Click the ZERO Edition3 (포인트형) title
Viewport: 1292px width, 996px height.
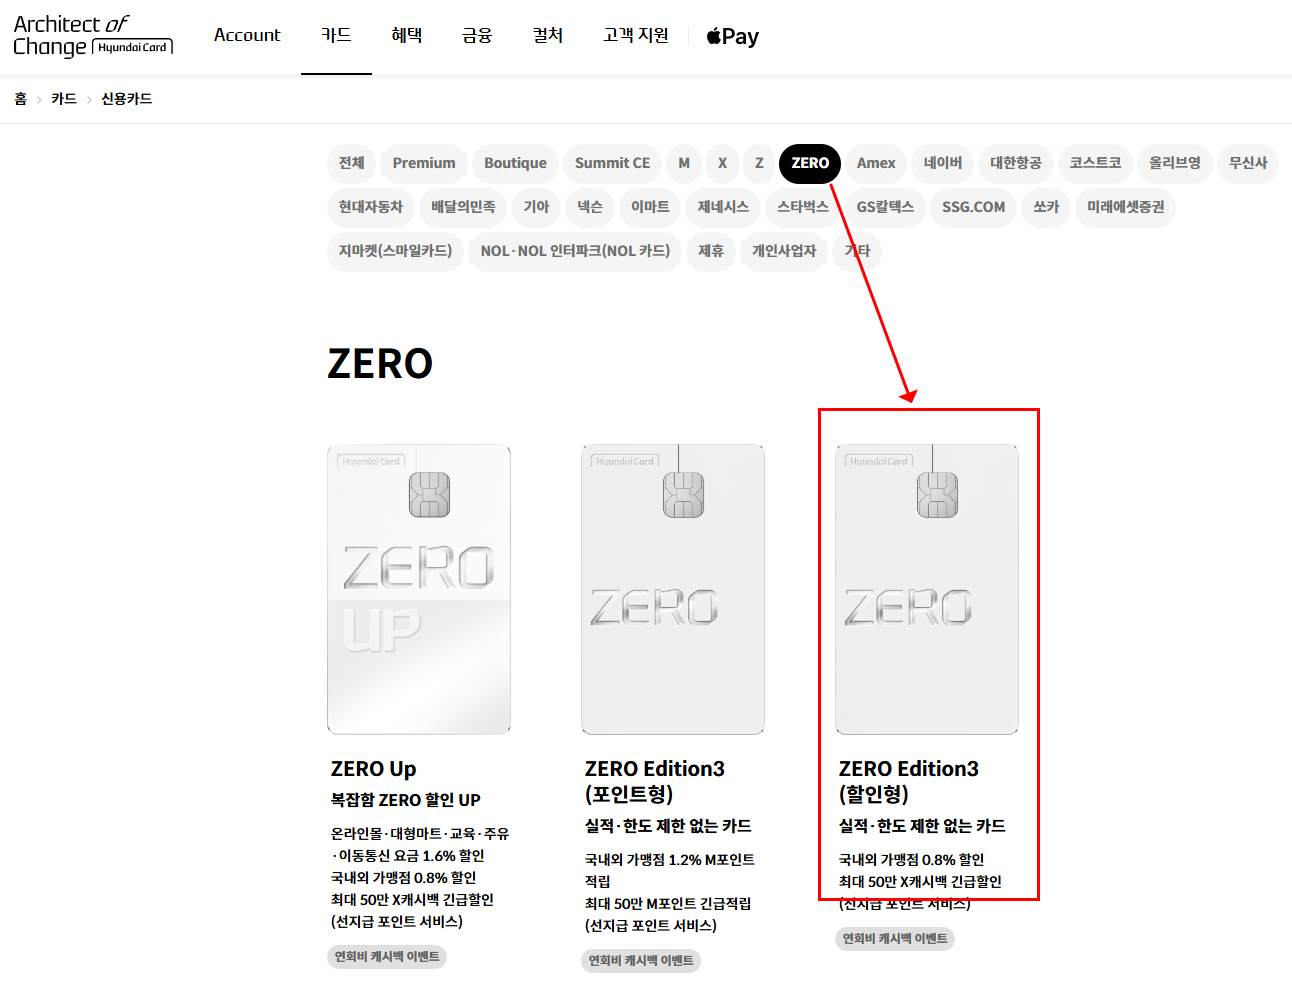pyautogui.click(x=655, y=781)
